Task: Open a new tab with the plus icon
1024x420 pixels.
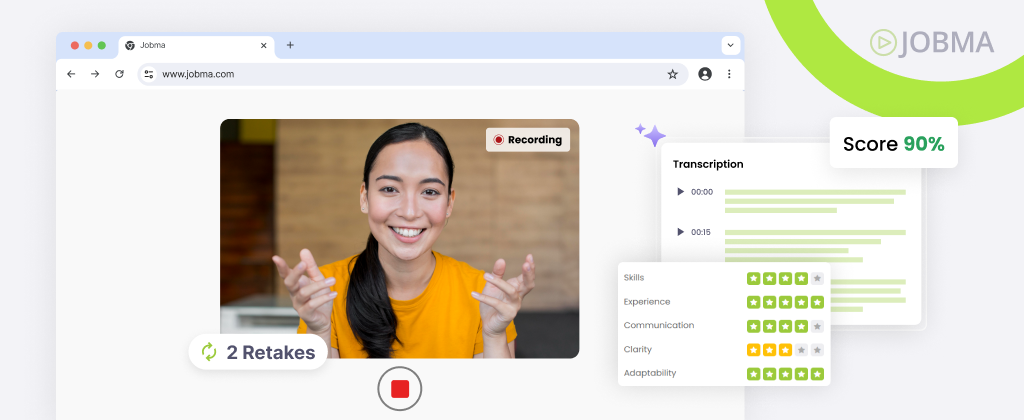Action: click(291, 45)
